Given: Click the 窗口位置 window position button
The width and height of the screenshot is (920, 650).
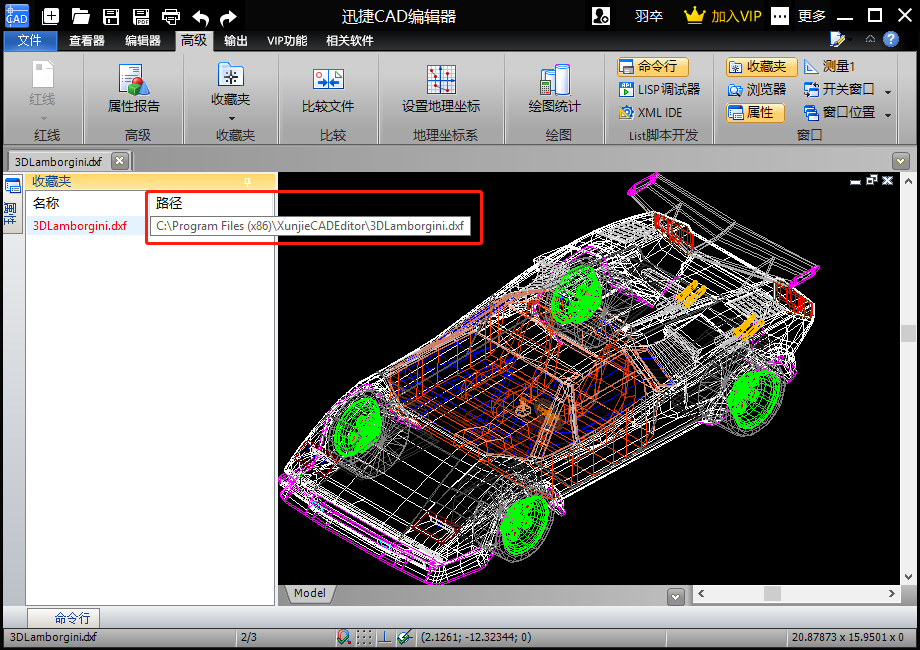Looking at the screenshot, I should pyautogui.click(x=839, y=112).
